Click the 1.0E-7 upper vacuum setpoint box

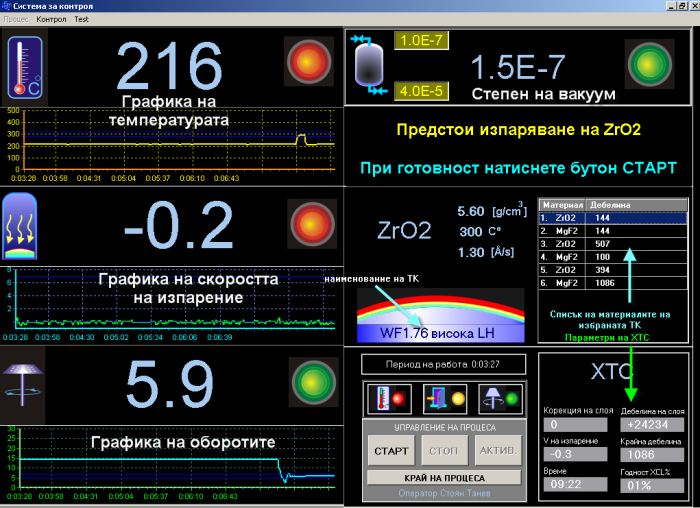(421, 41)
